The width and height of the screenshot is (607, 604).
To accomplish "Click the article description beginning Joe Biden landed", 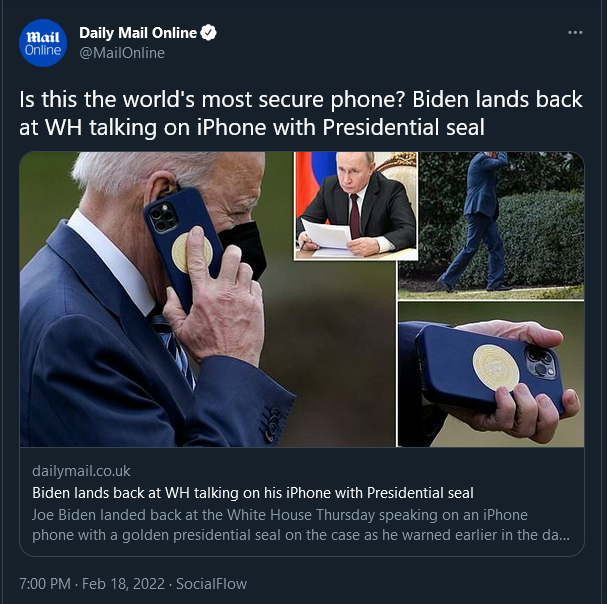I will [x=301, y=525].
